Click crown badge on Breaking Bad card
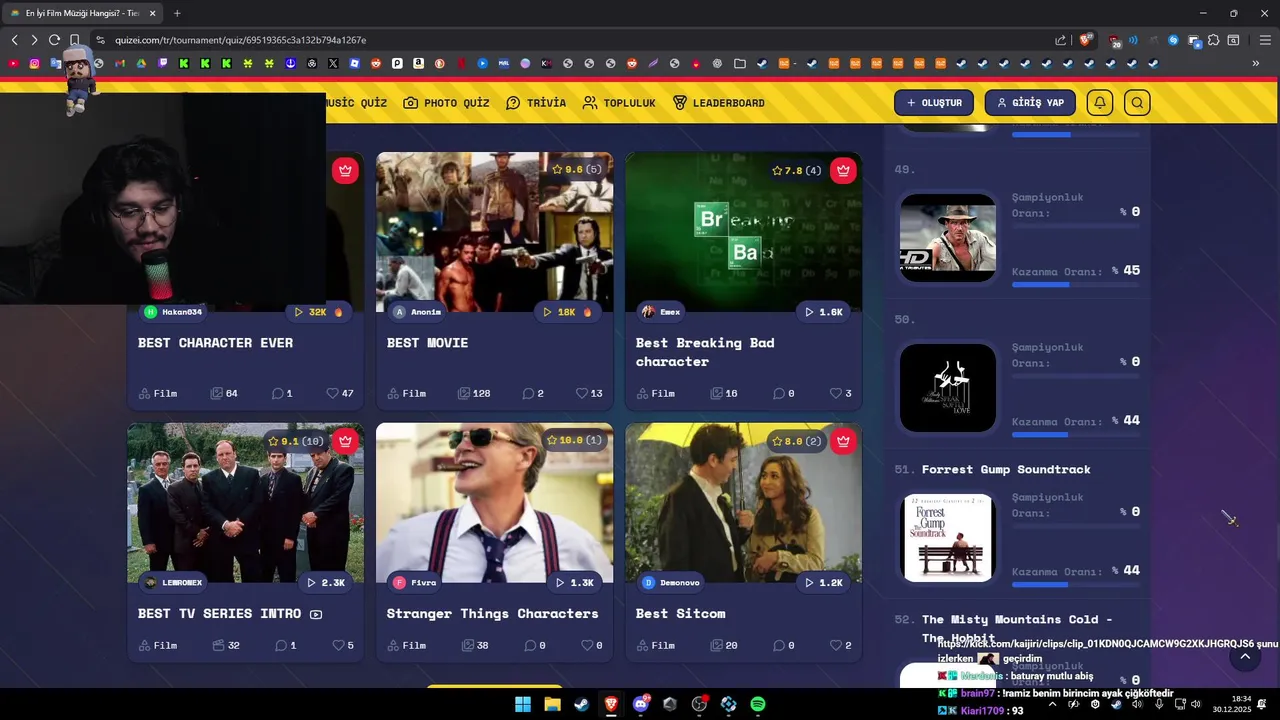Viewport: 1280px width, 720px height. 843,170
